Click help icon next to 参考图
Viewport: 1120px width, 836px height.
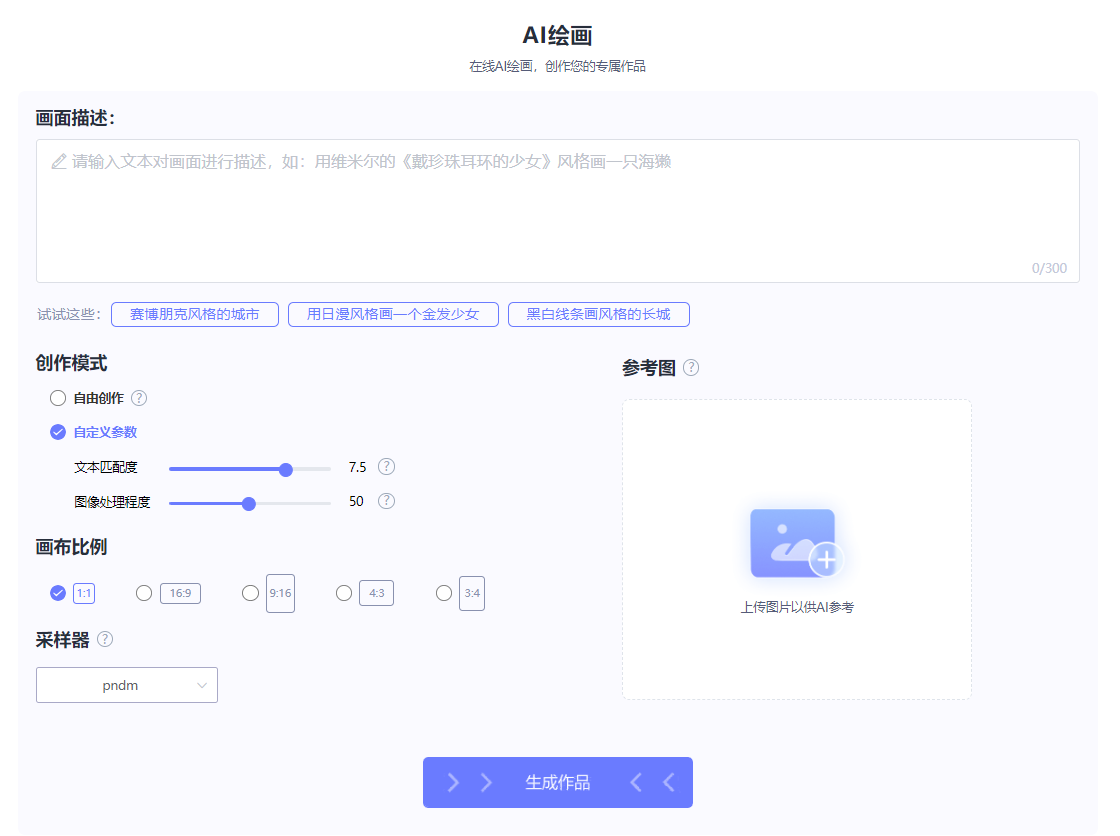click(x=691, y=368)
